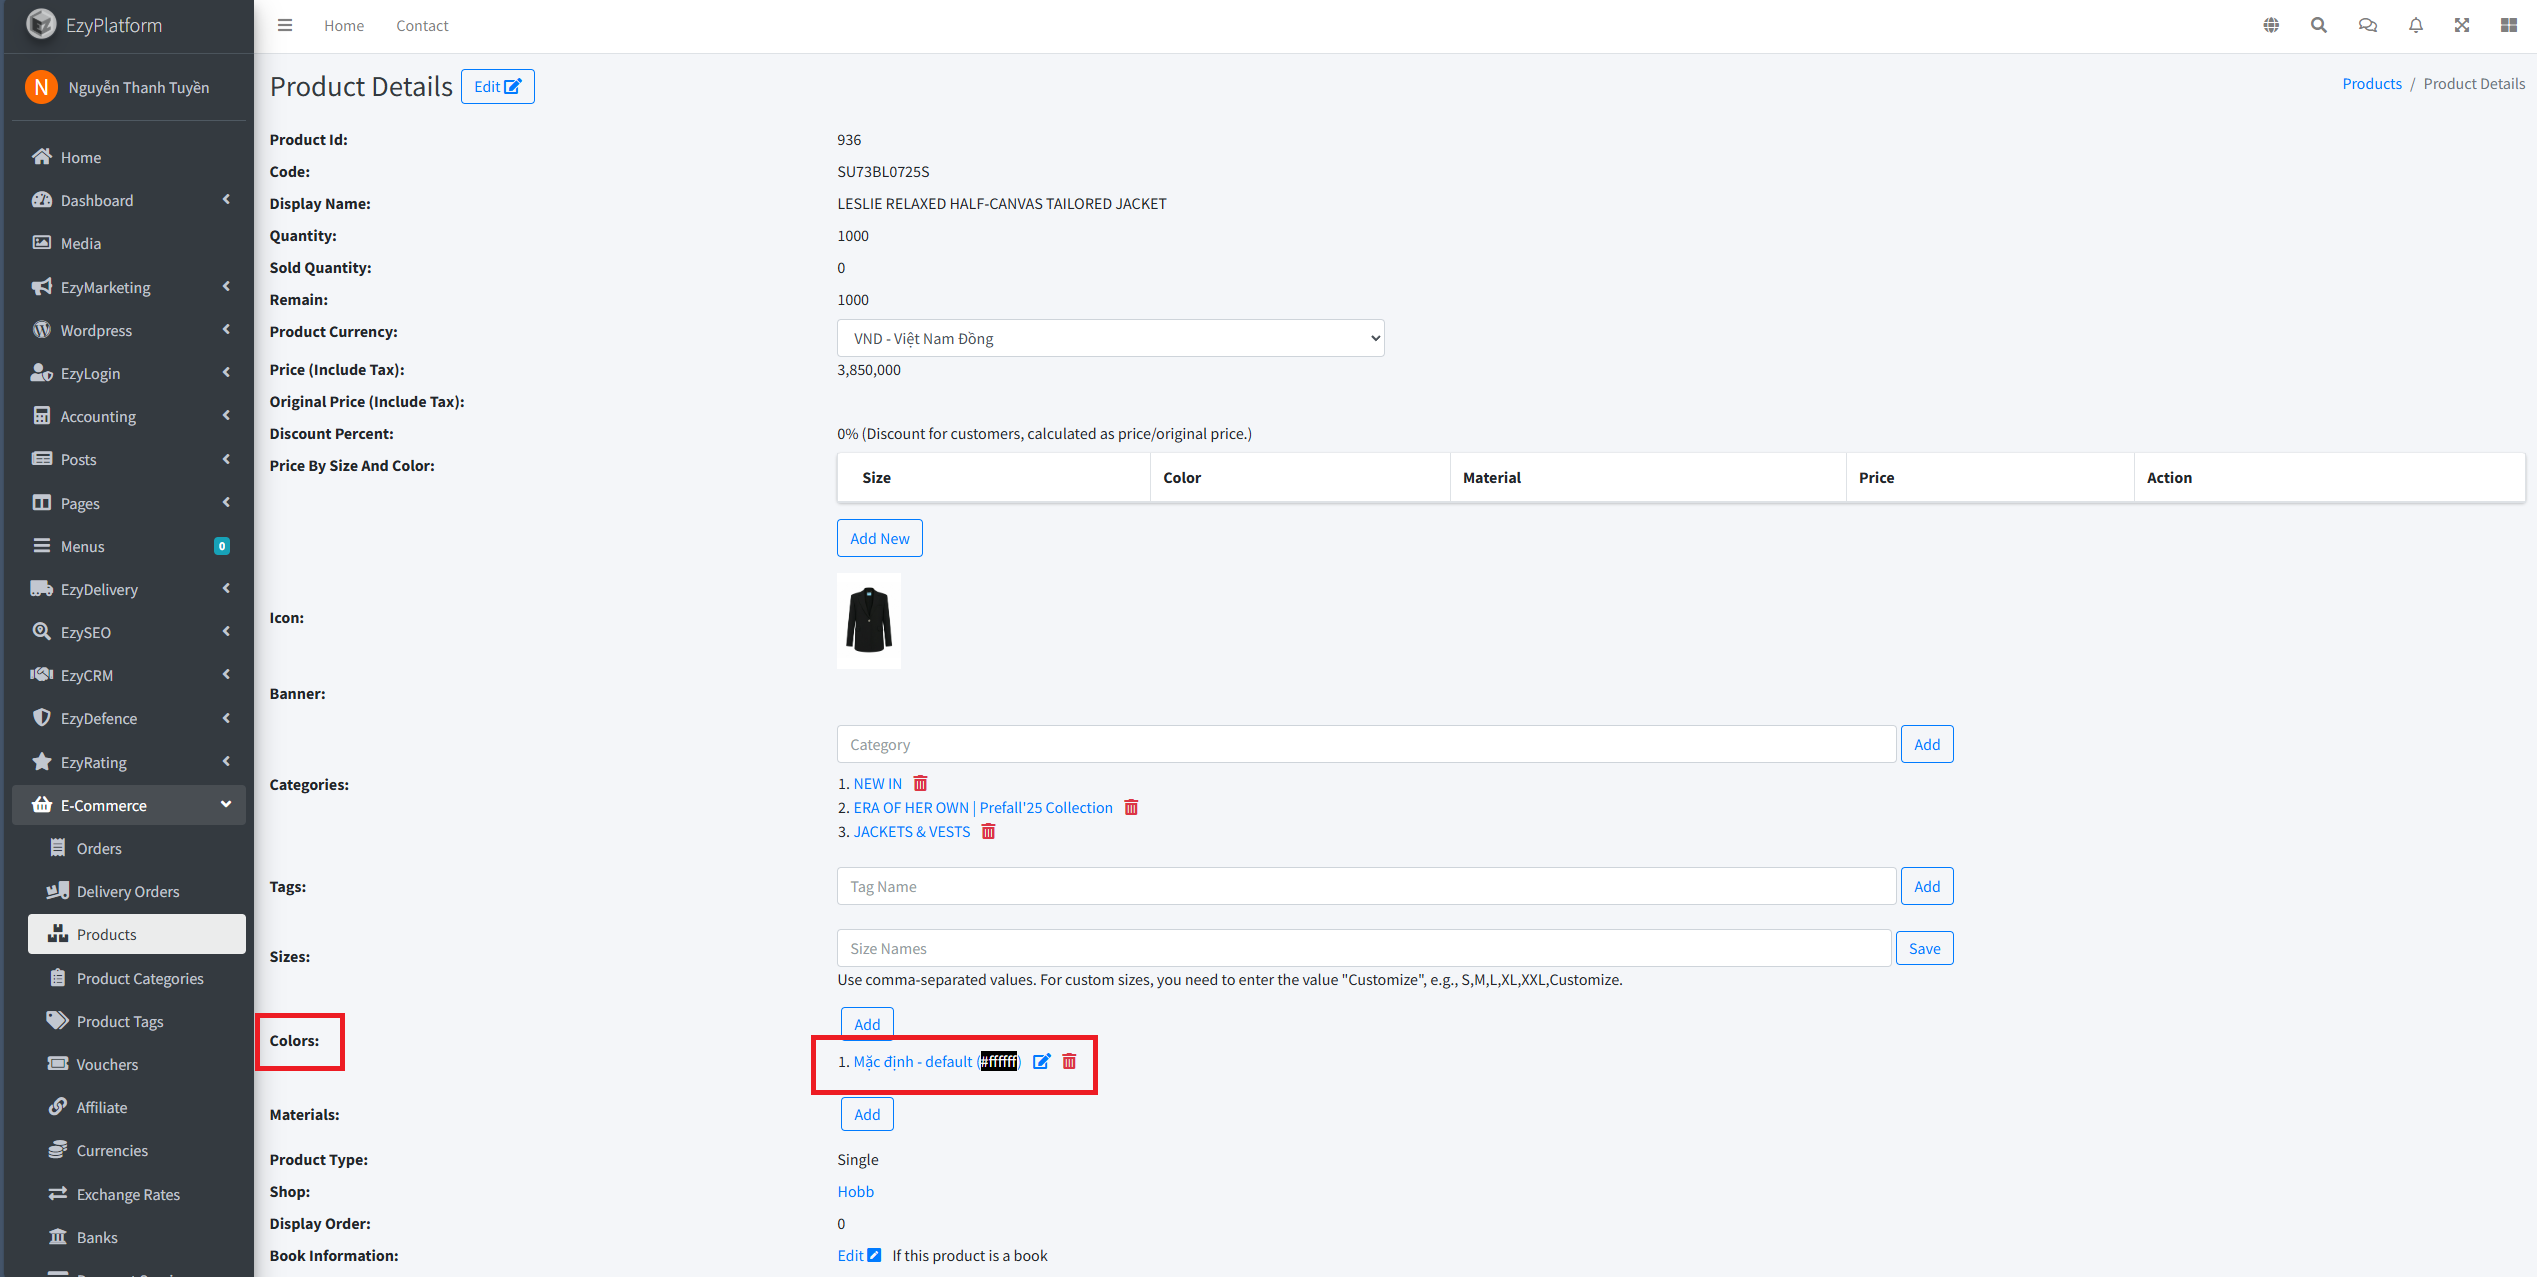The image size is (2537, 1277).
Task: Open the search magnifier icon in top bar
Action: pos(2318,25)
